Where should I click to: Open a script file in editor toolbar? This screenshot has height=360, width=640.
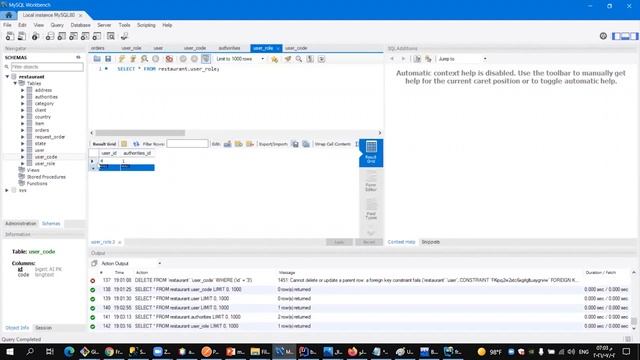click(x=97, y=59)
